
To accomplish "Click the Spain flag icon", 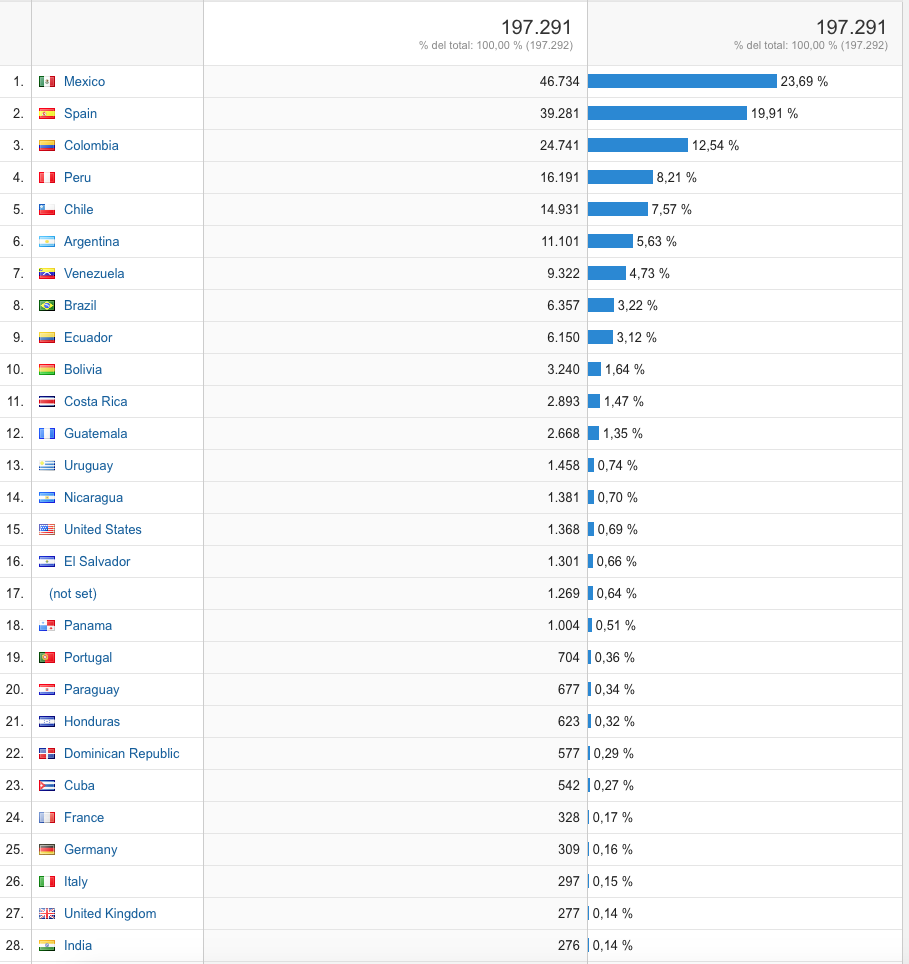I will (47, 114).
